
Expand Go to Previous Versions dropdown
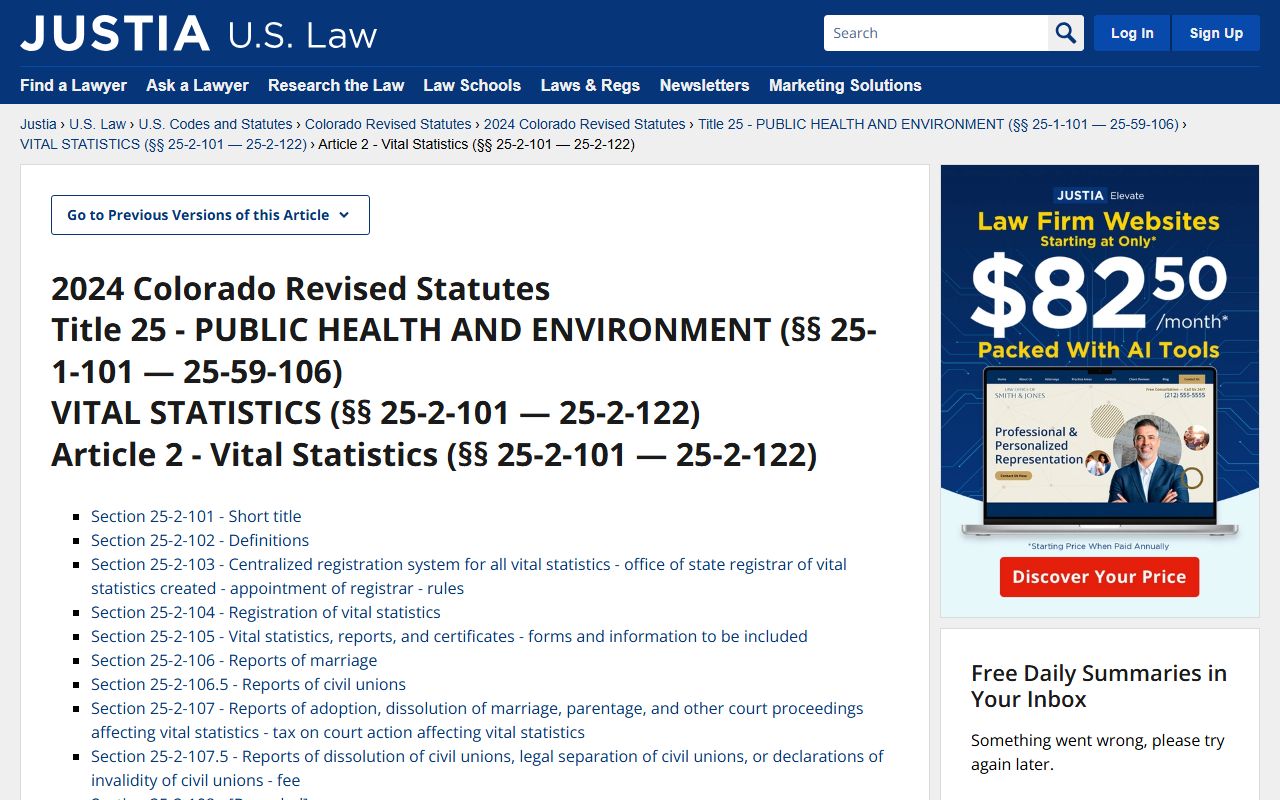(x=210, y=215)
